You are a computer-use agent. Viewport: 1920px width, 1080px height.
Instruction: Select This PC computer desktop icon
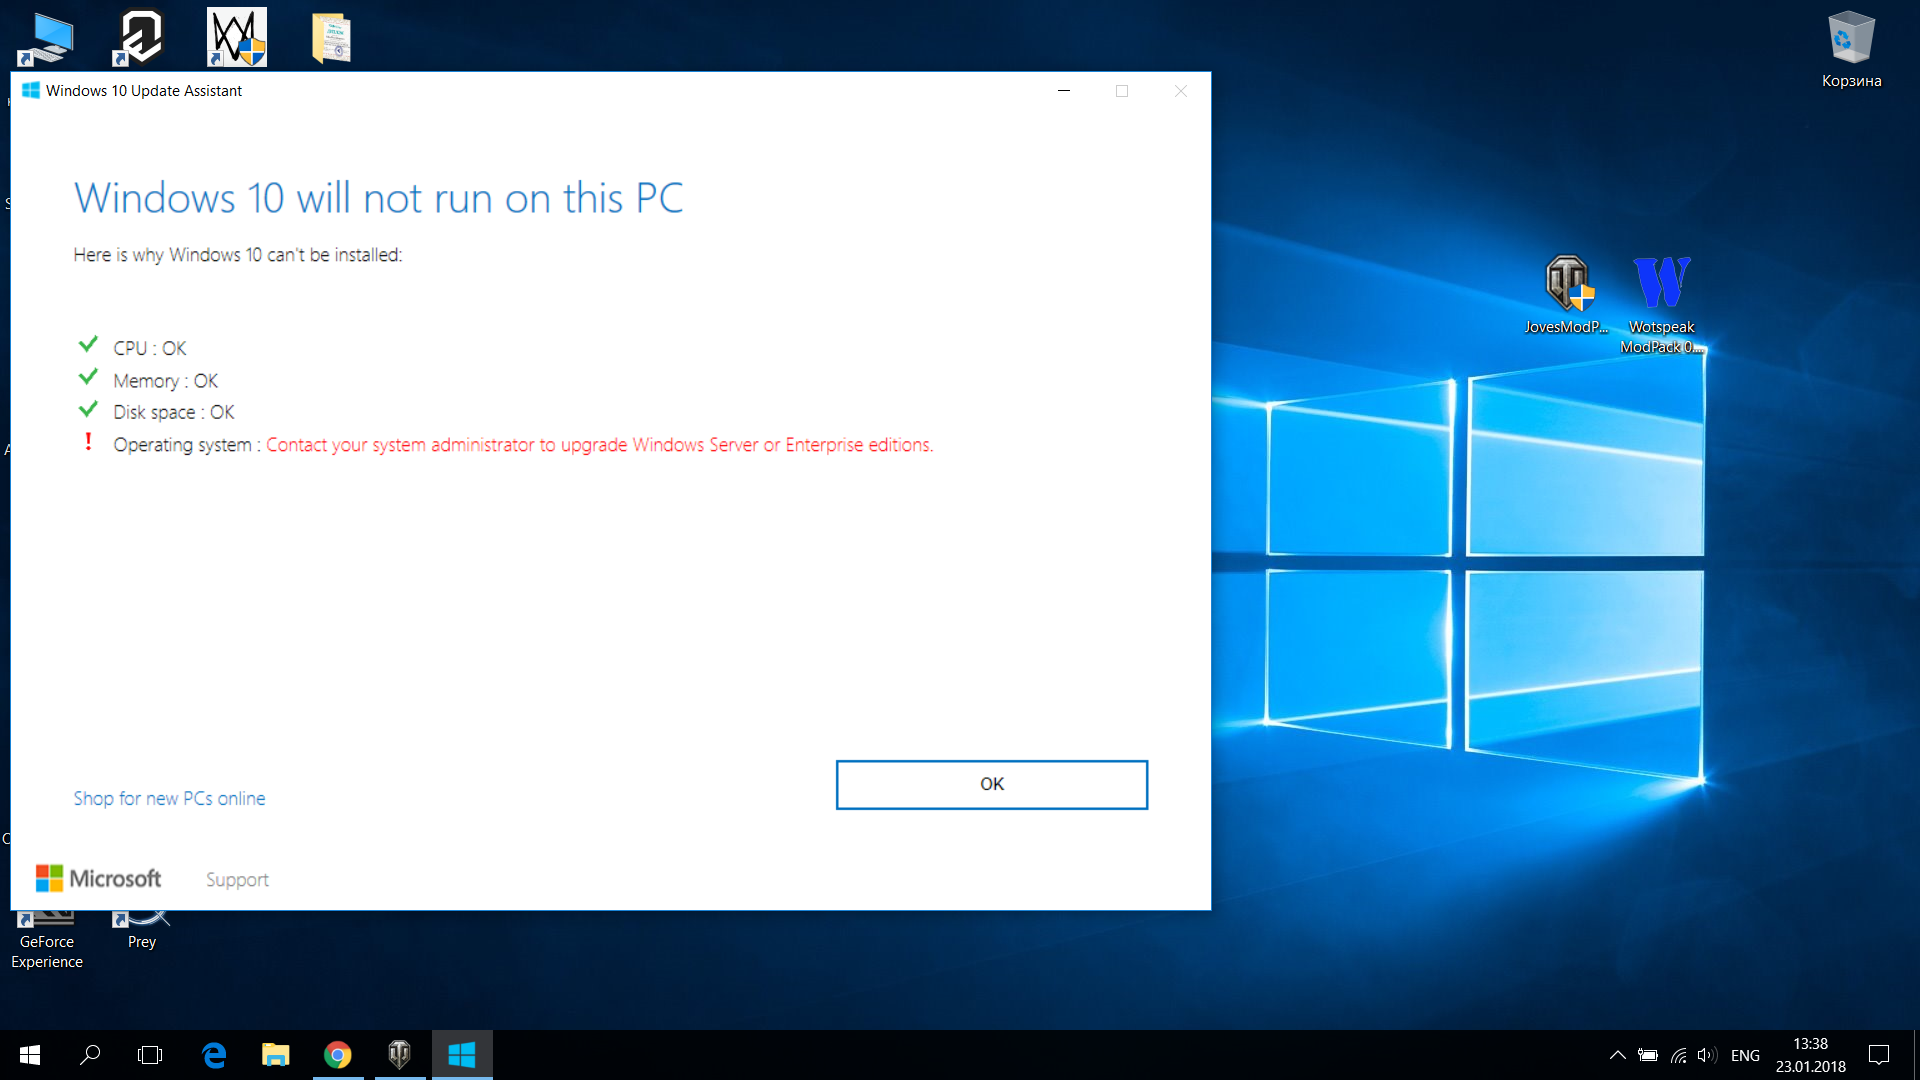tap(46, 38)
